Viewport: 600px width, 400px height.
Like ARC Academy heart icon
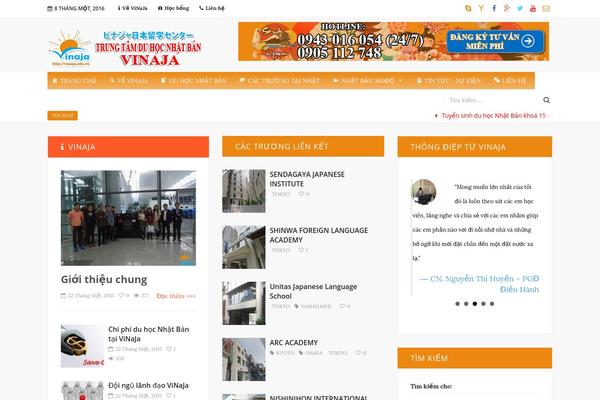click(358, 353)
